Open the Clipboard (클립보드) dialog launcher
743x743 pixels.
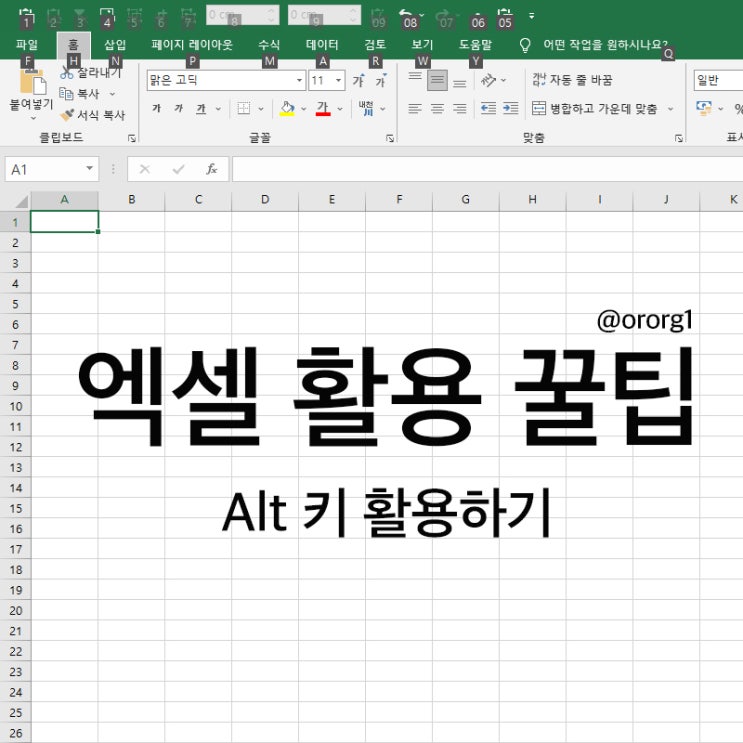(132, 138)
